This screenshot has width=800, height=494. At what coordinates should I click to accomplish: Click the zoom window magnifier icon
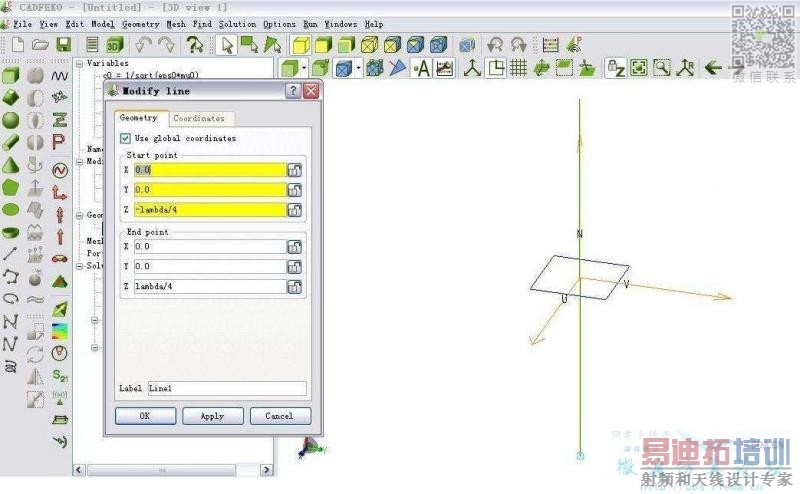pos(662,68)
